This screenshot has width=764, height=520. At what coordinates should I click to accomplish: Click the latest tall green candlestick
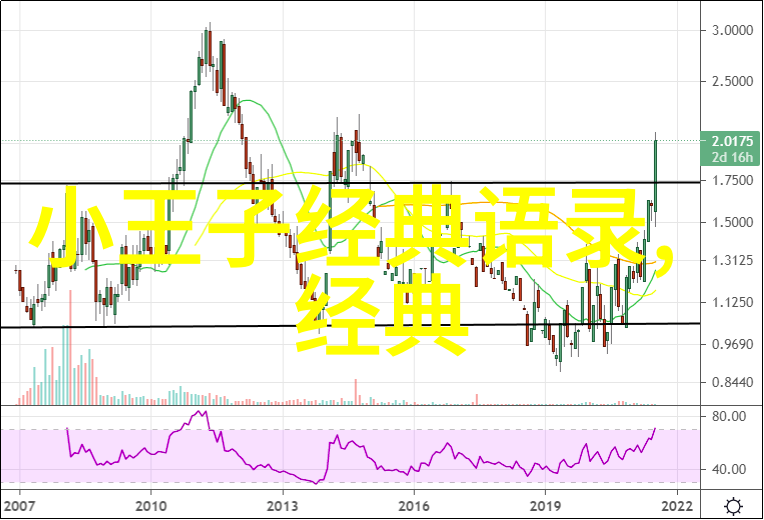(656, 175)
